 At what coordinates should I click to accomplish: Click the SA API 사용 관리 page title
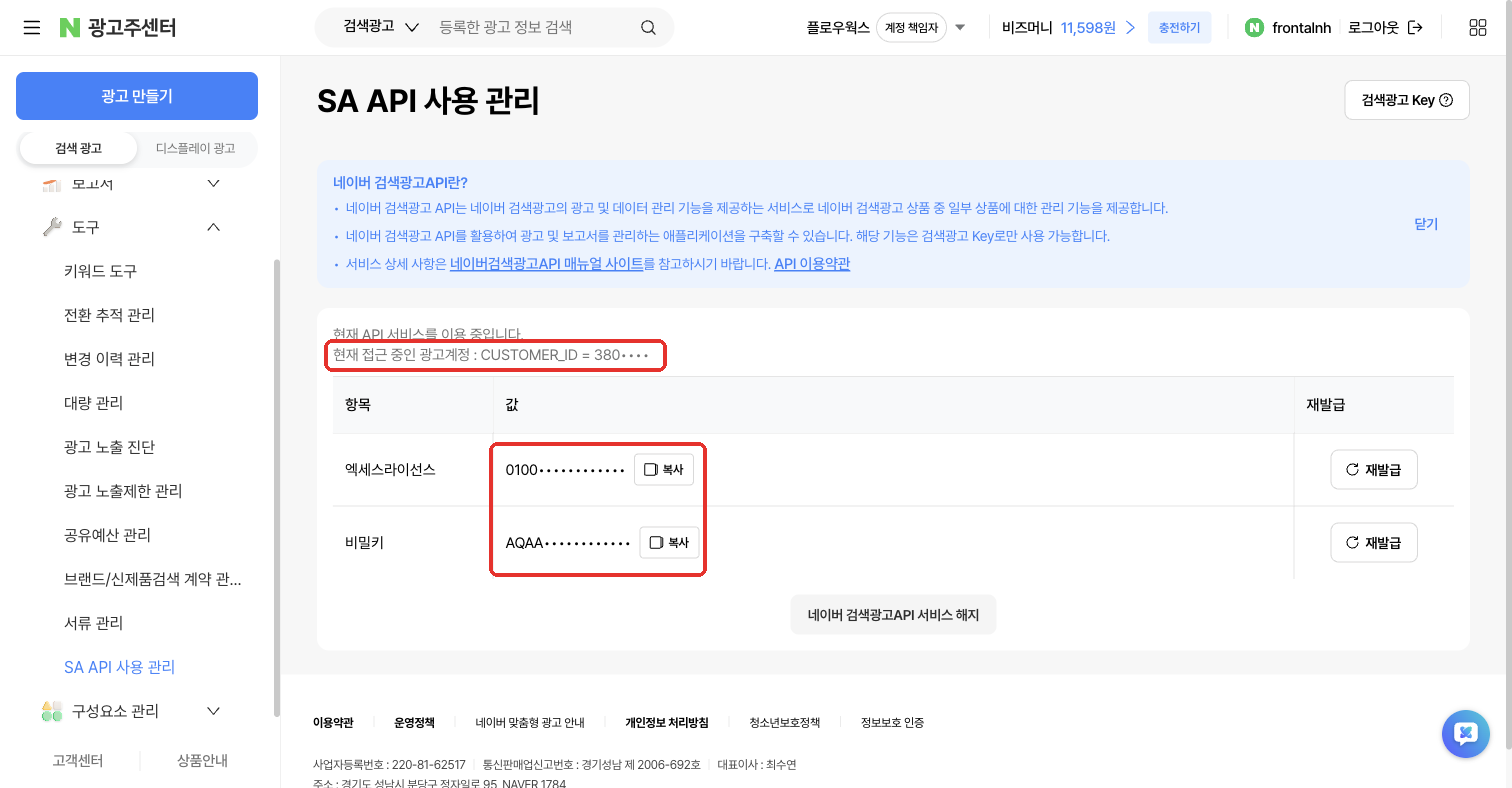pyautogui.click(x=428, y=101)
